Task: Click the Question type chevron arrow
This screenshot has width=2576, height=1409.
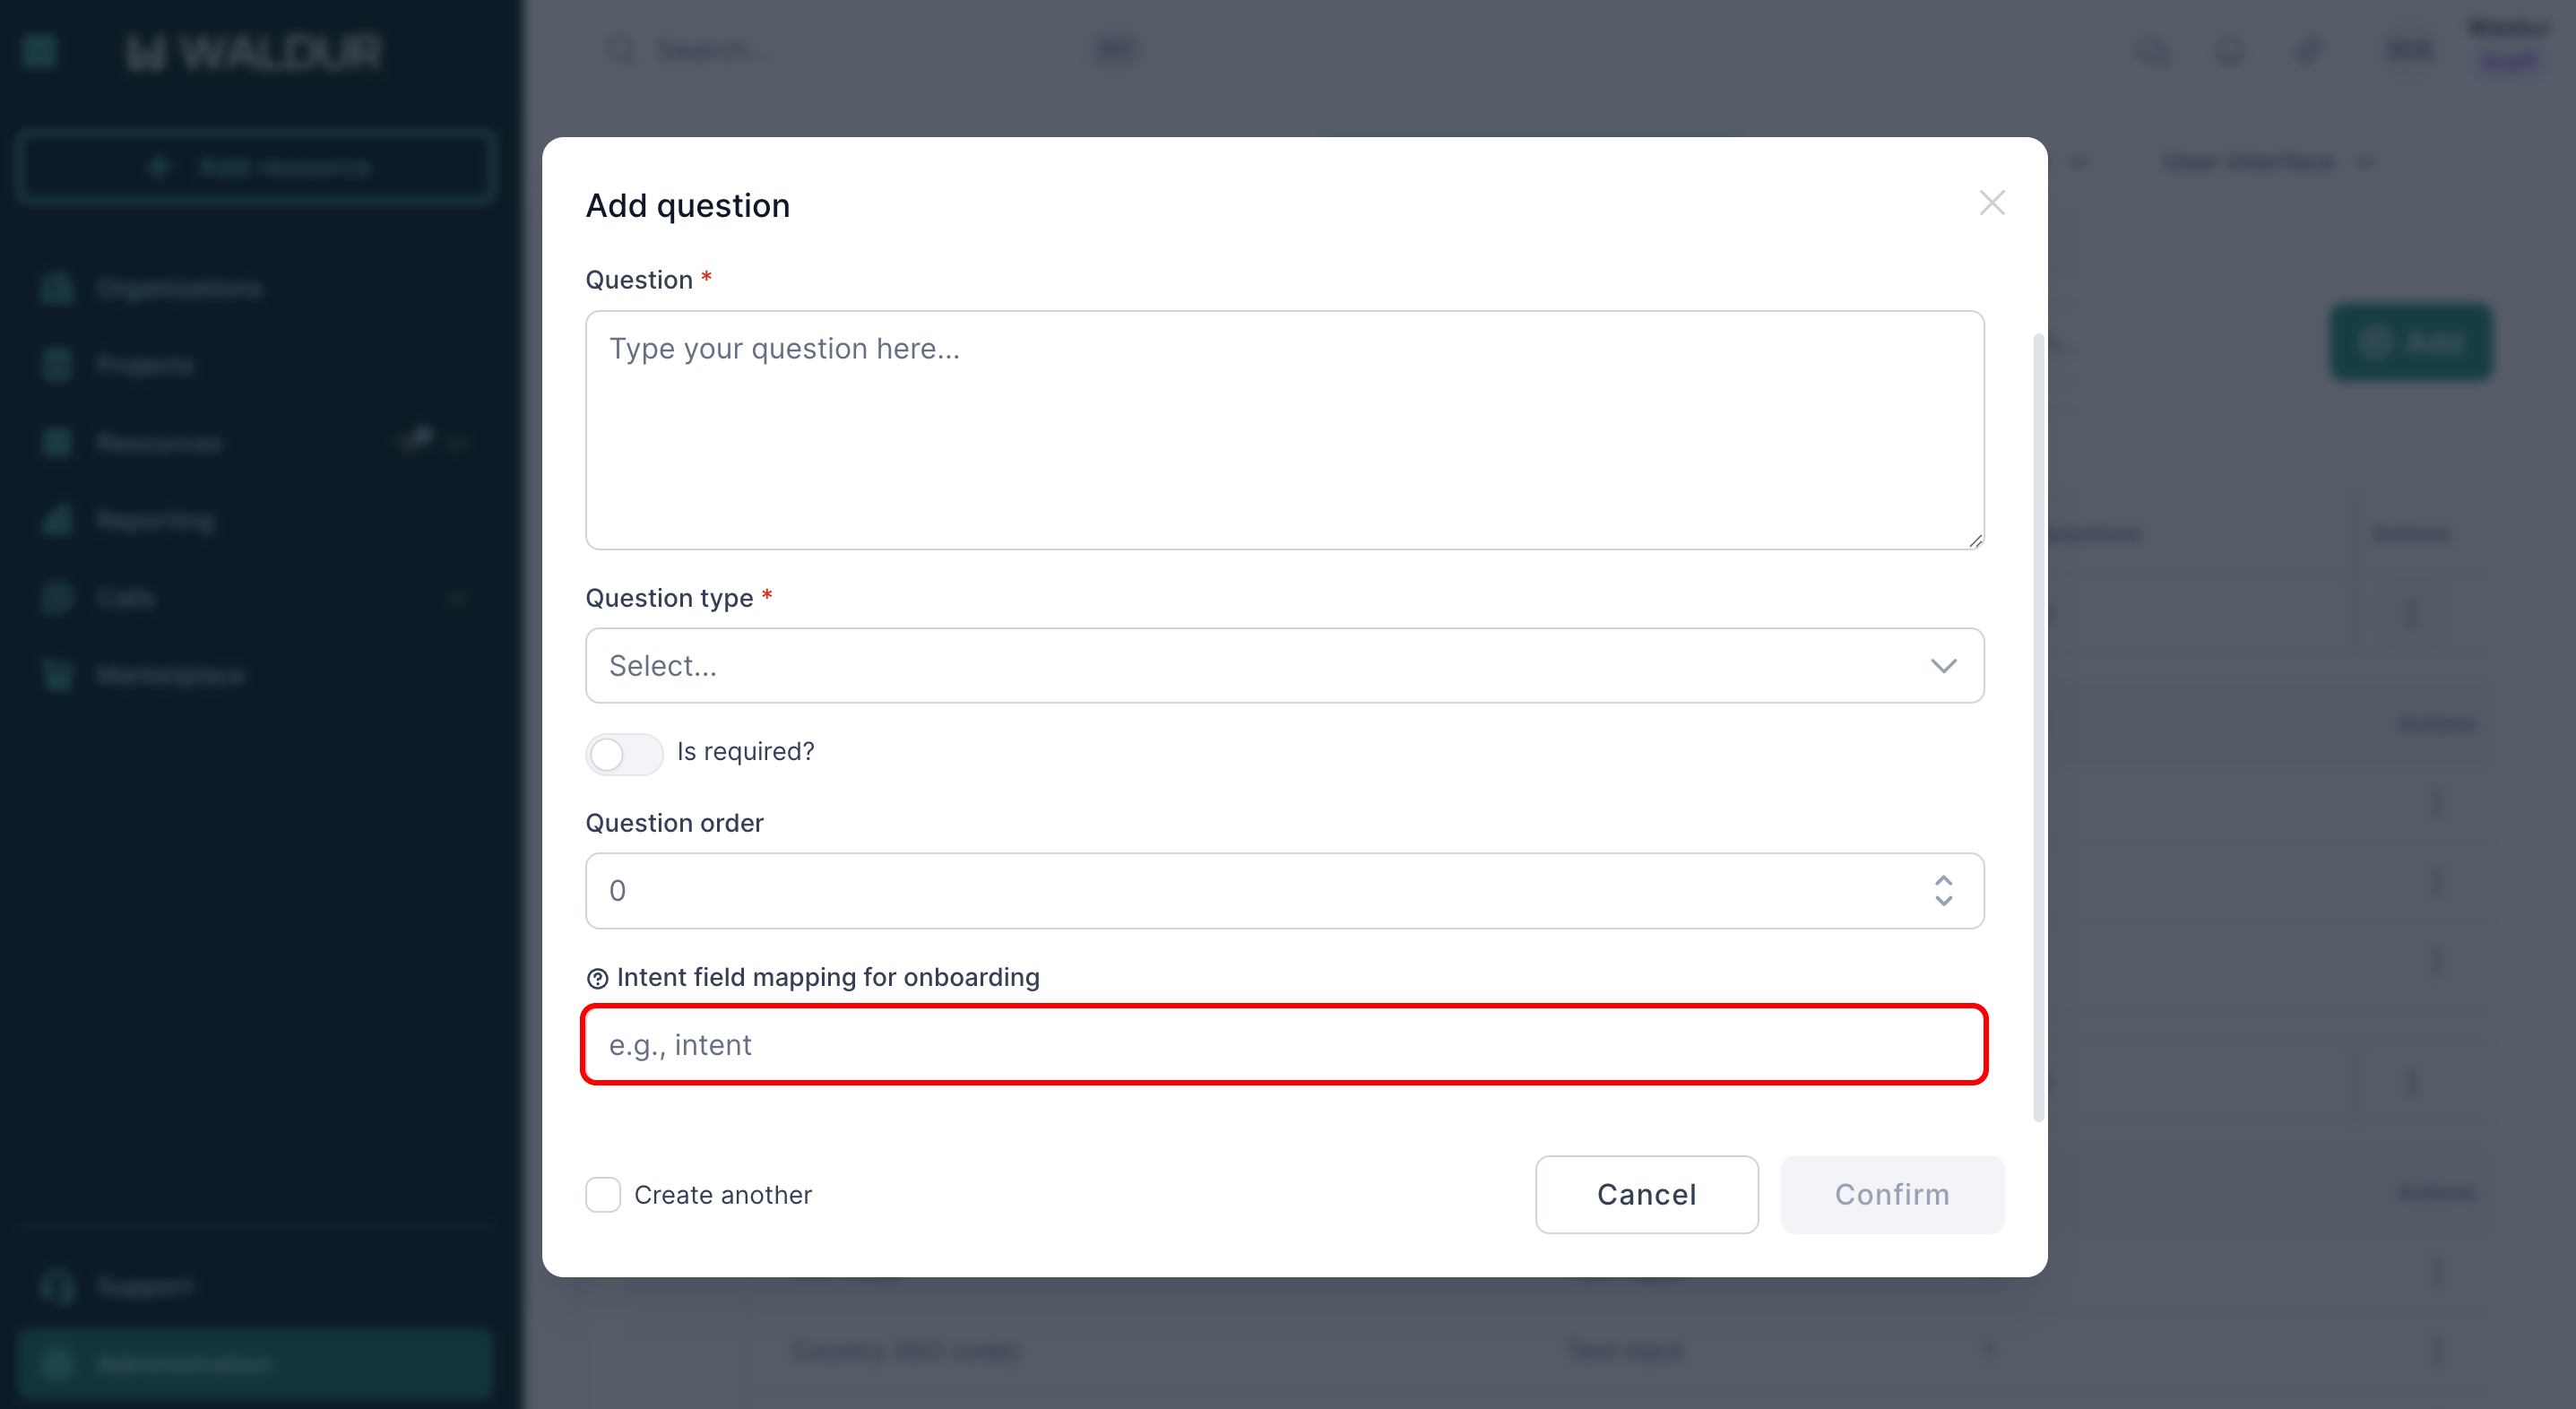Action: pyautogui.click(x=1943, y=666)
